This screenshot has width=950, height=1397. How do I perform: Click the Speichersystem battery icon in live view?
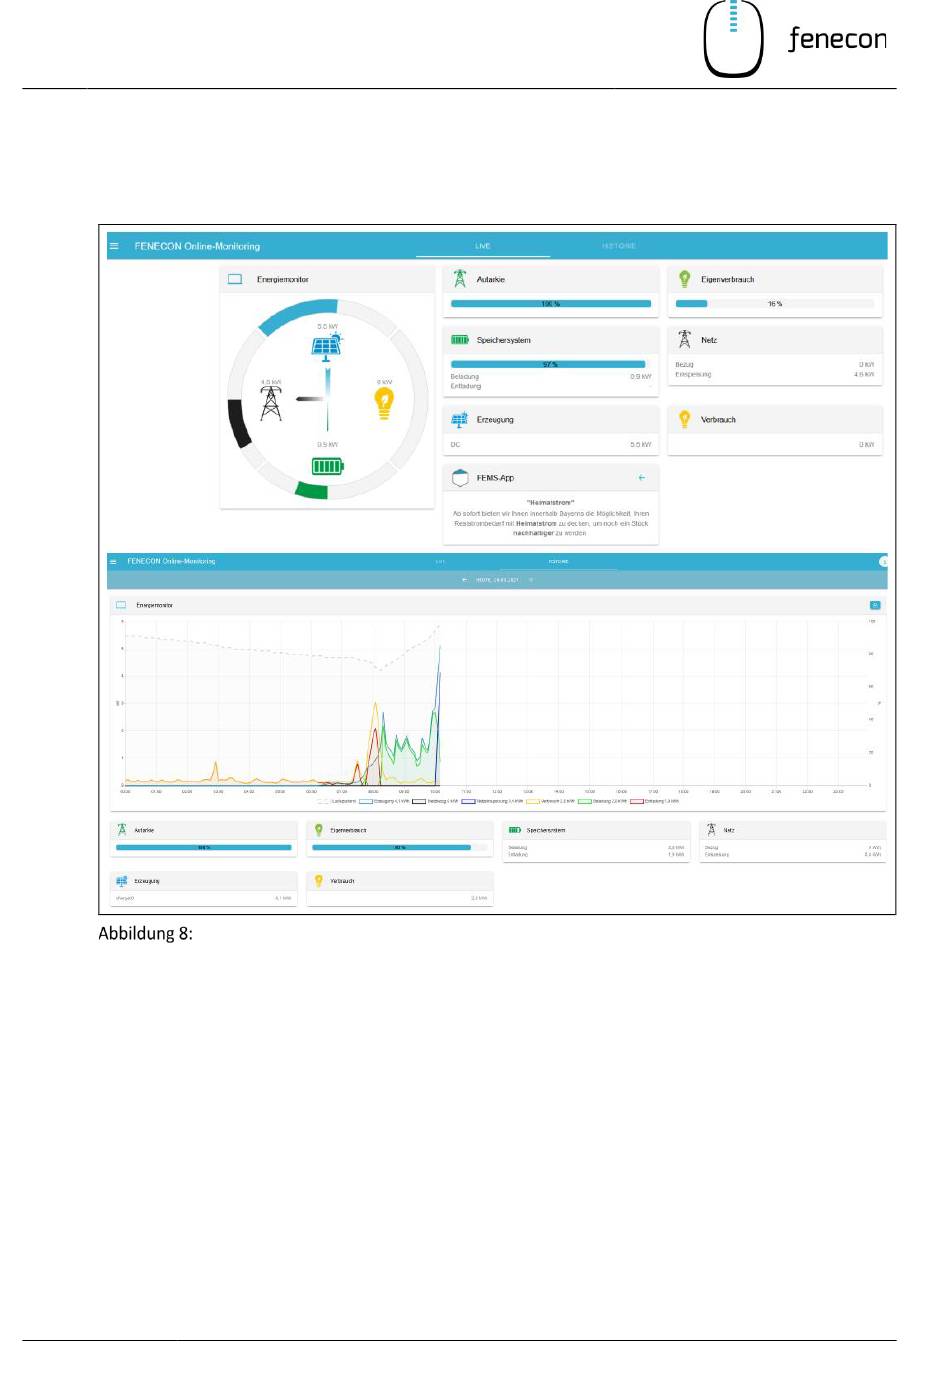pos(460,340)
